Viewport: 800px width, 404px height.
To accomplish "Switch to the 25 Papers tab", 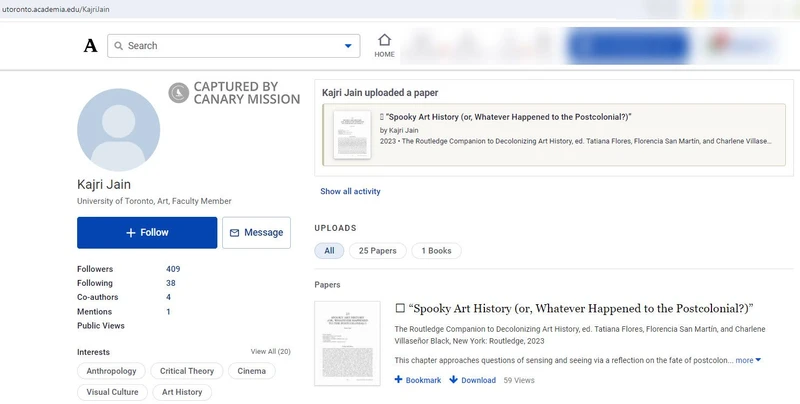I will pos(378,250).
